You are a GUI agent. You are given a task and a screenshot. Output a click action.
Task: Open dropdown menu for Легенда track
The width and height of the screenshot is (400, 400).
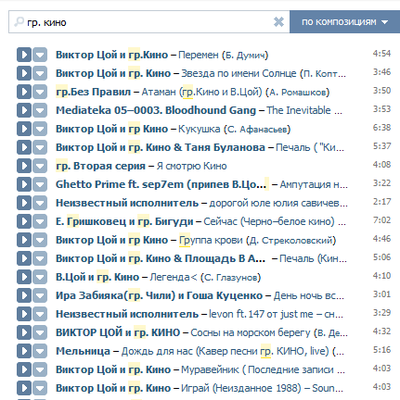[x=40, y=277]
